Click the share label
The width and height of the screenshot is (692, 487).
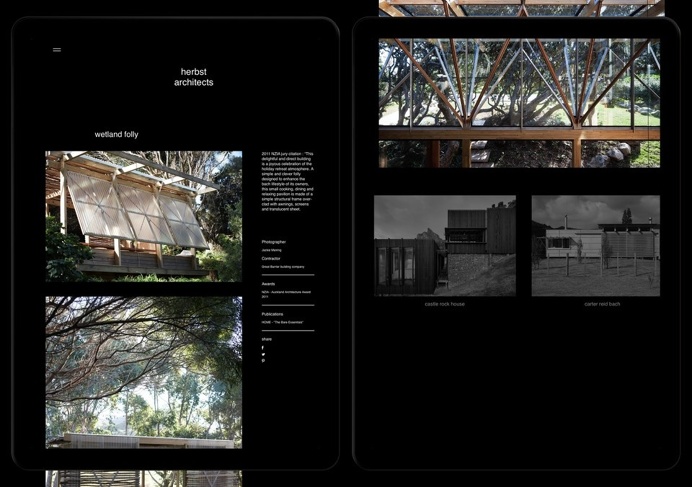(x=266, y=340)
